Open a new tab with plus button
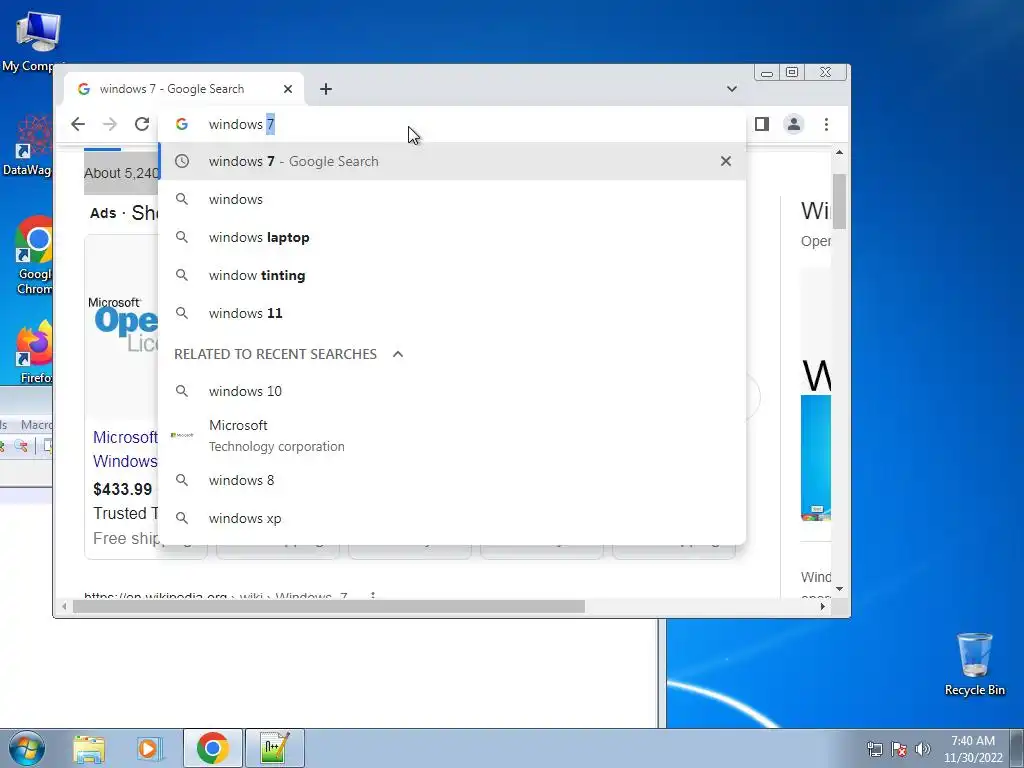Viewport: 1024px width, 768px height. (326, 89)
